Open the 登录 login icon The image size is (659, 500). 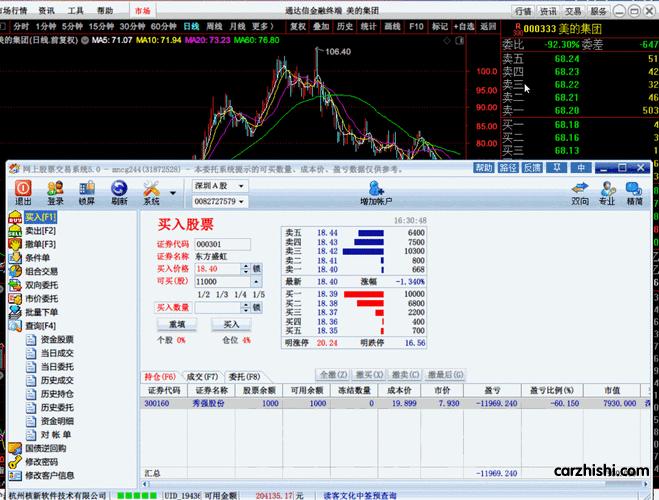(55, 192)
